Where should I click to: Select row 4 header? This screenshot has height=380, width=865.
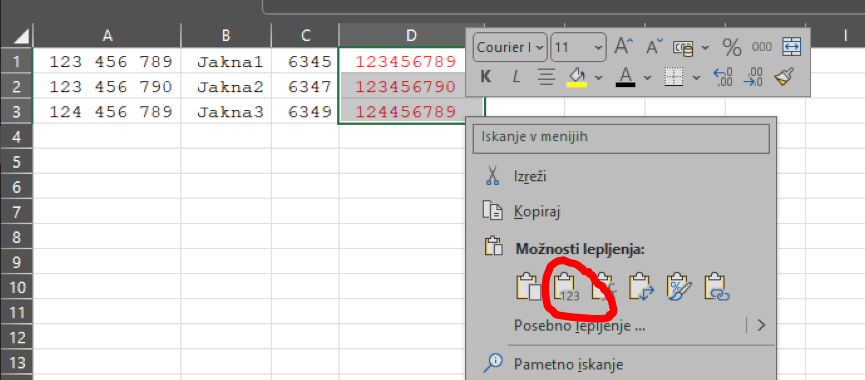click(17, 137)
